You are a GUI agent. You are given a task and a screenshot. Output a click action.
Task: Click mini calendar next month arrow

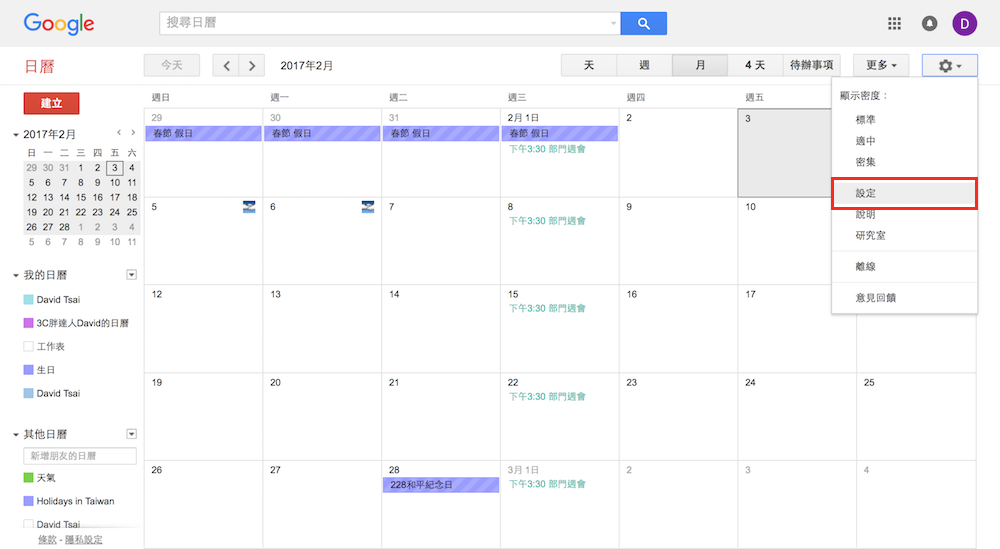click(x=133, y=133)
